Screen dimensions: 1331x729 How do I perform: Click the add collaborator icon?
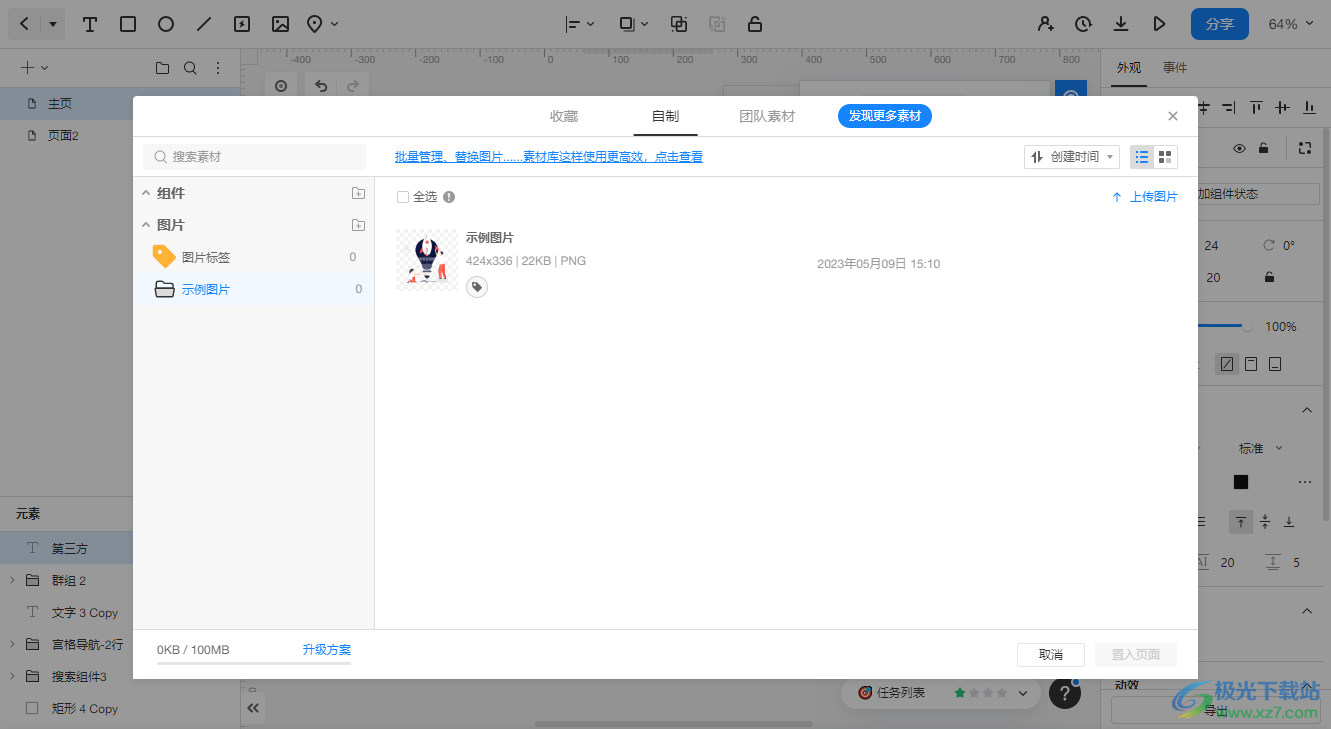(1045, 23)
